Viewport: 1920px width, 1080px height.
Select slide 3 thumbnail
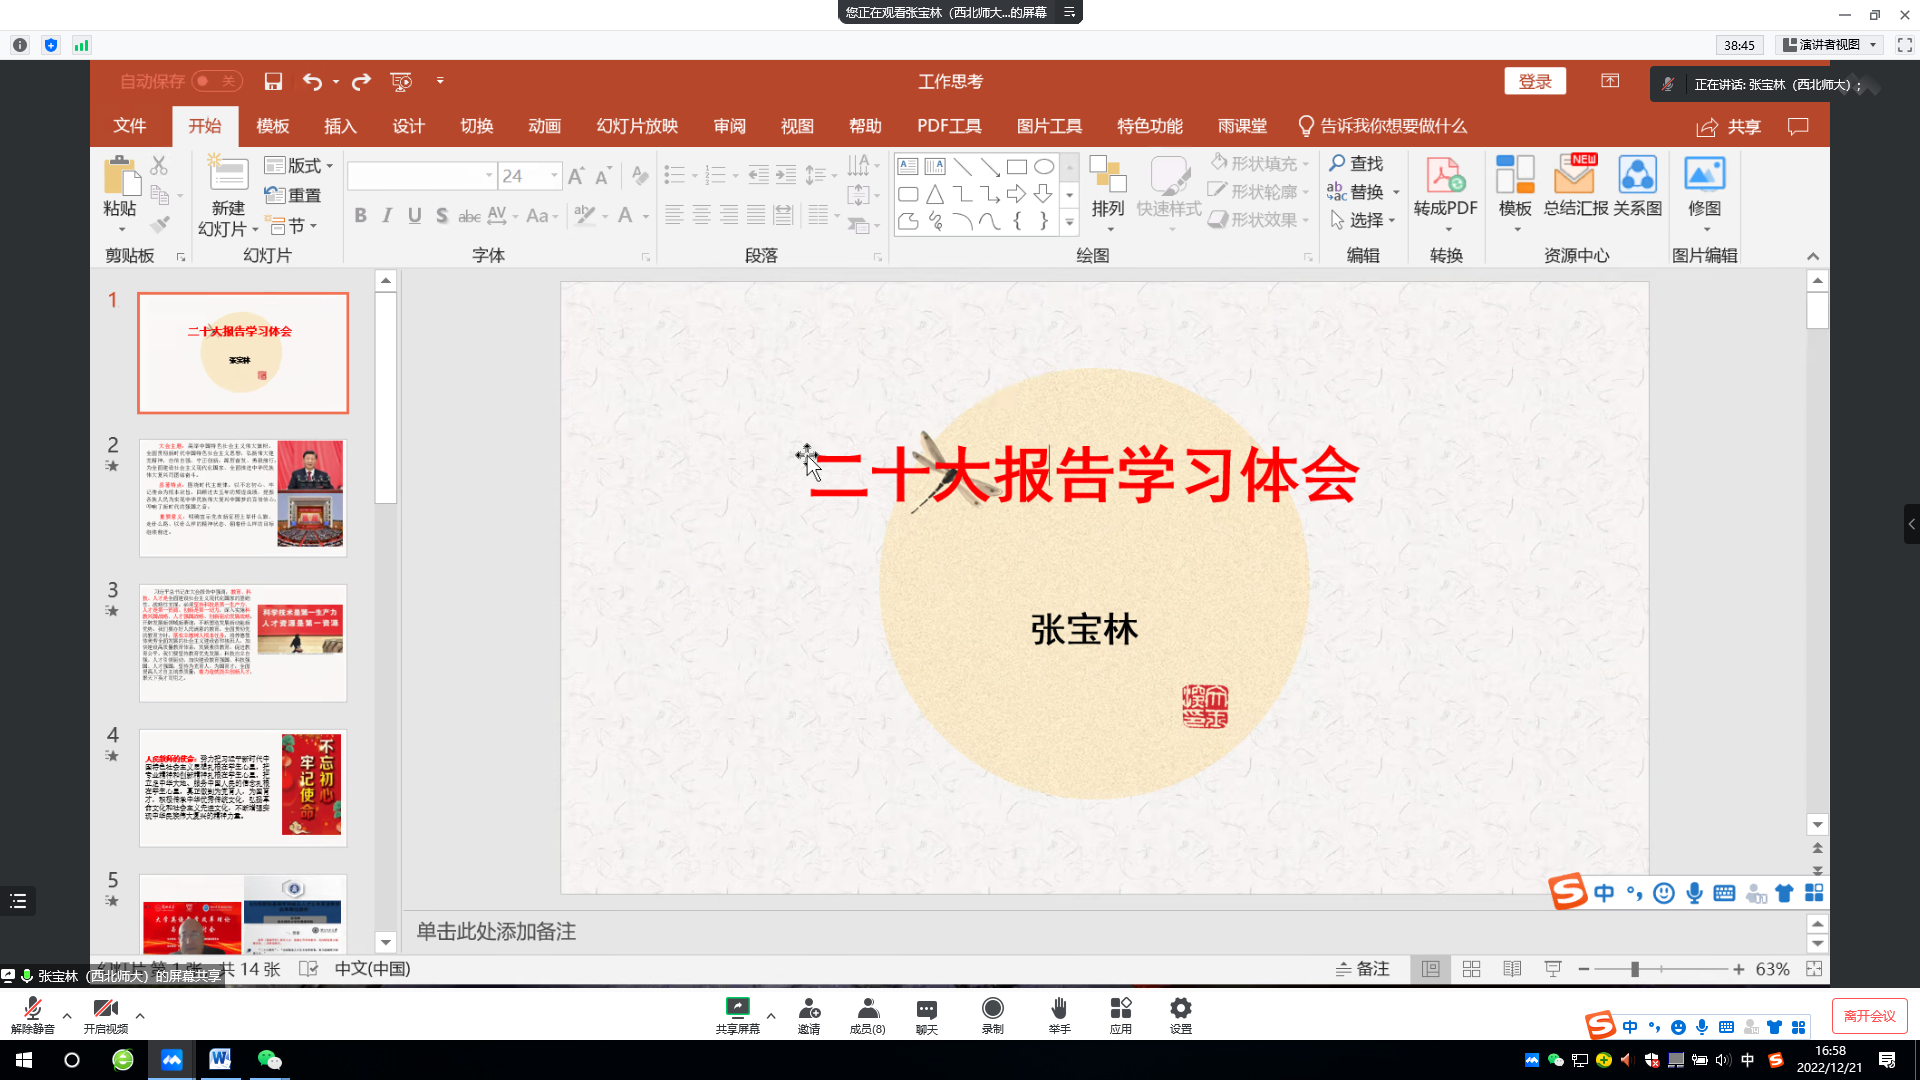click(x=243, y=643)
